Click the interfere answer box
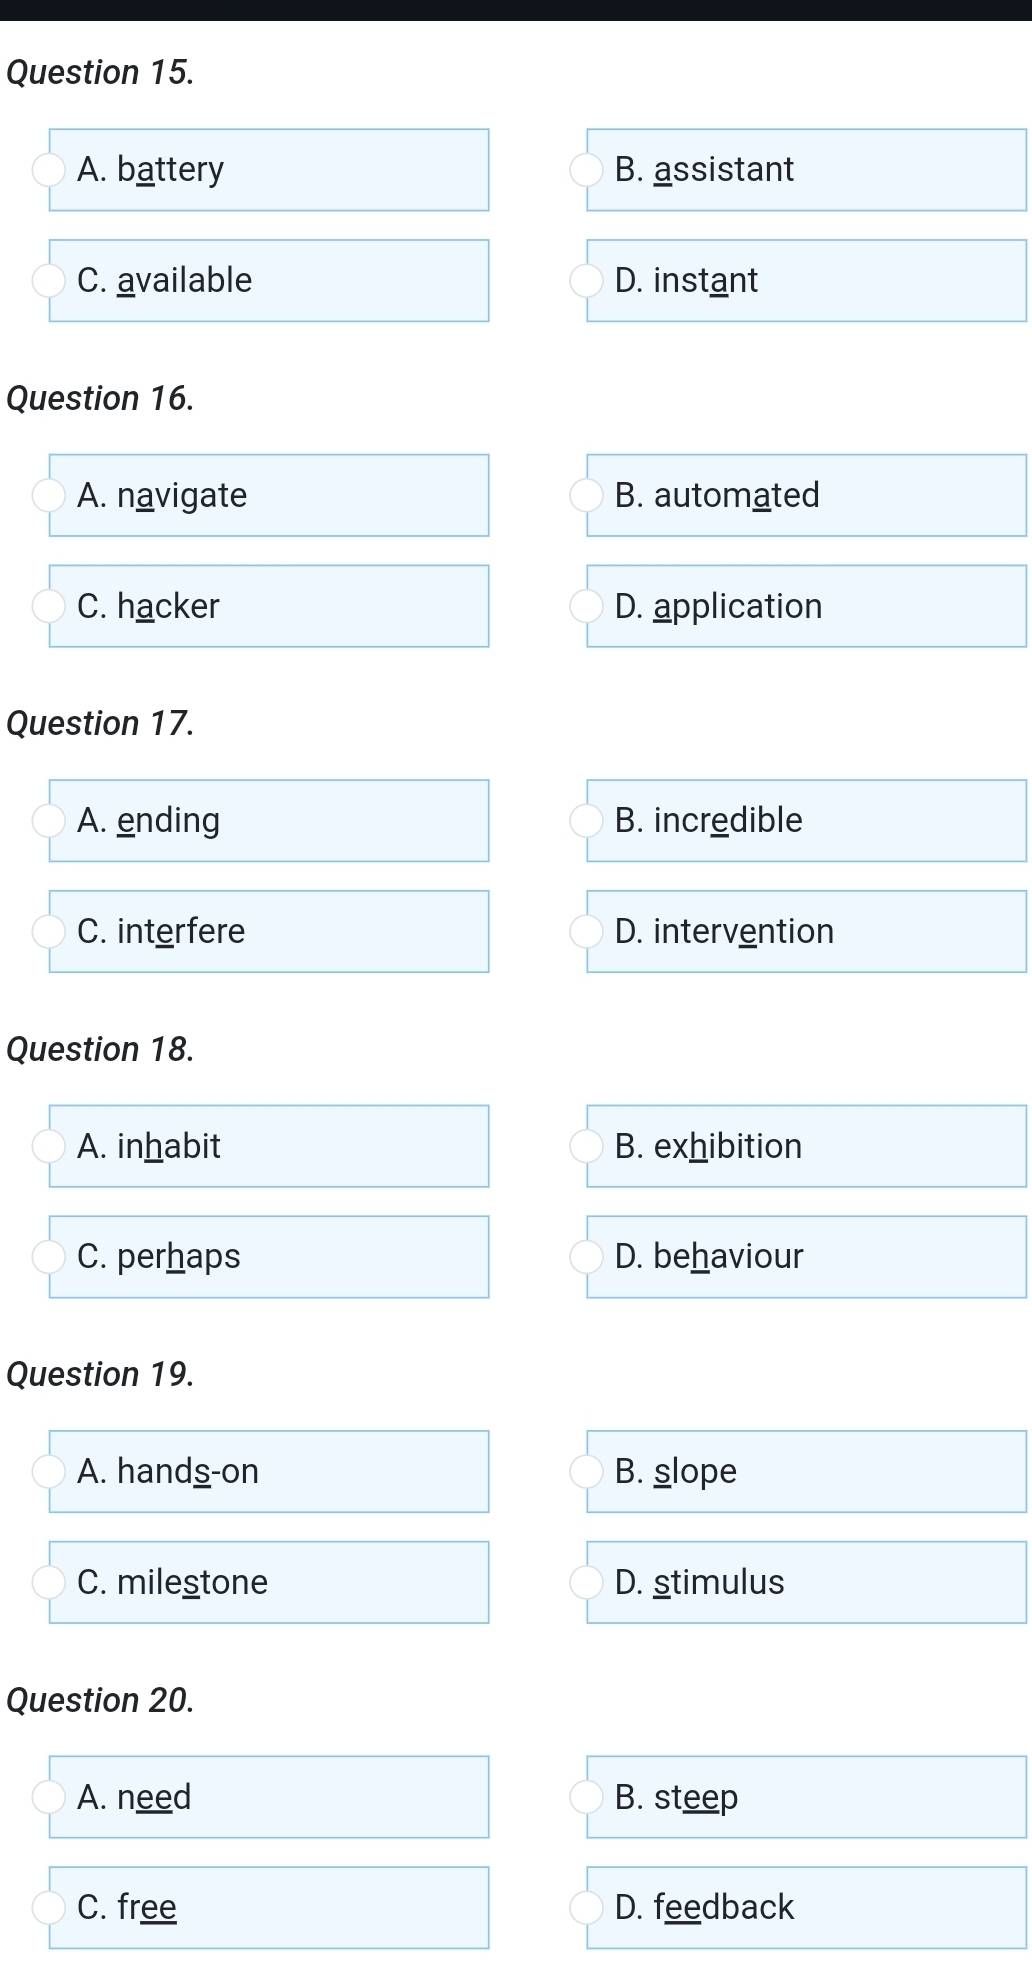The image size is (1032, 1964). [x=268, y=931]
